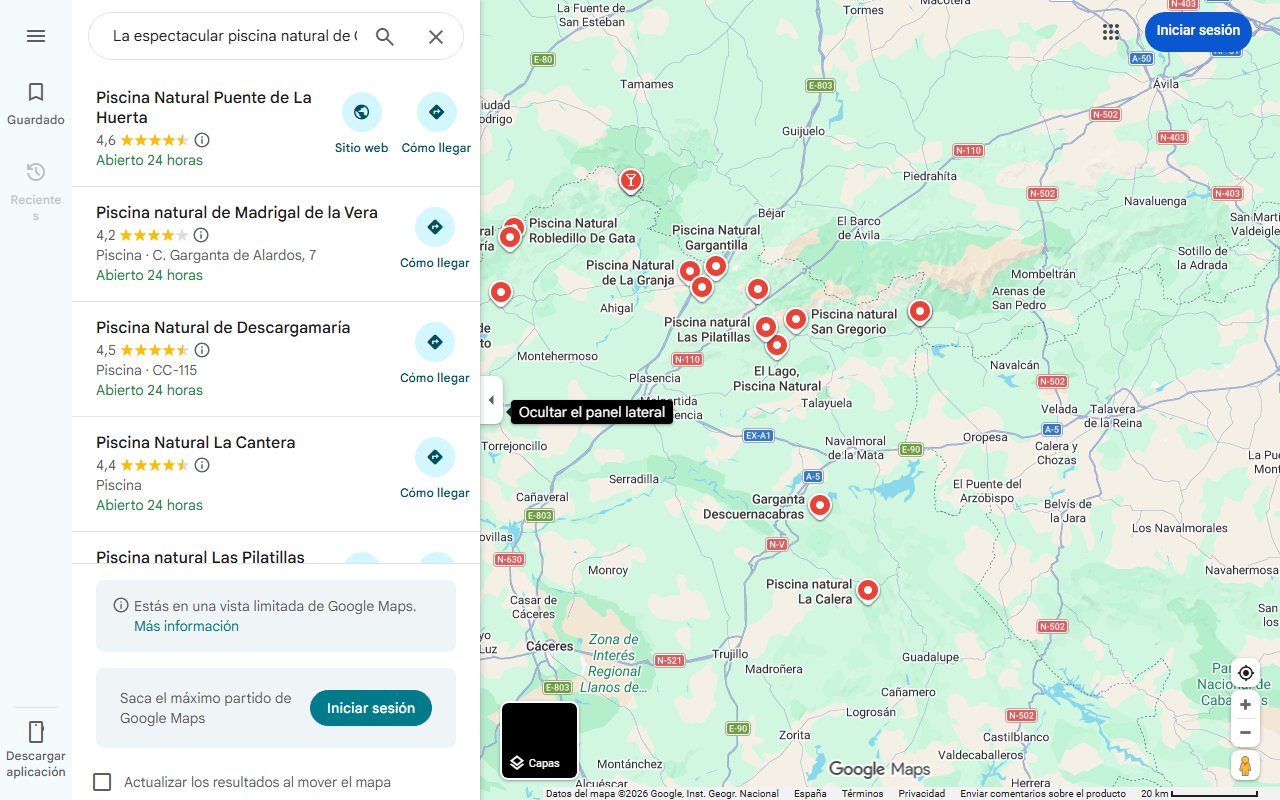Open the Recientes tab
1280x800 pixels.
[x=36, y=190]
